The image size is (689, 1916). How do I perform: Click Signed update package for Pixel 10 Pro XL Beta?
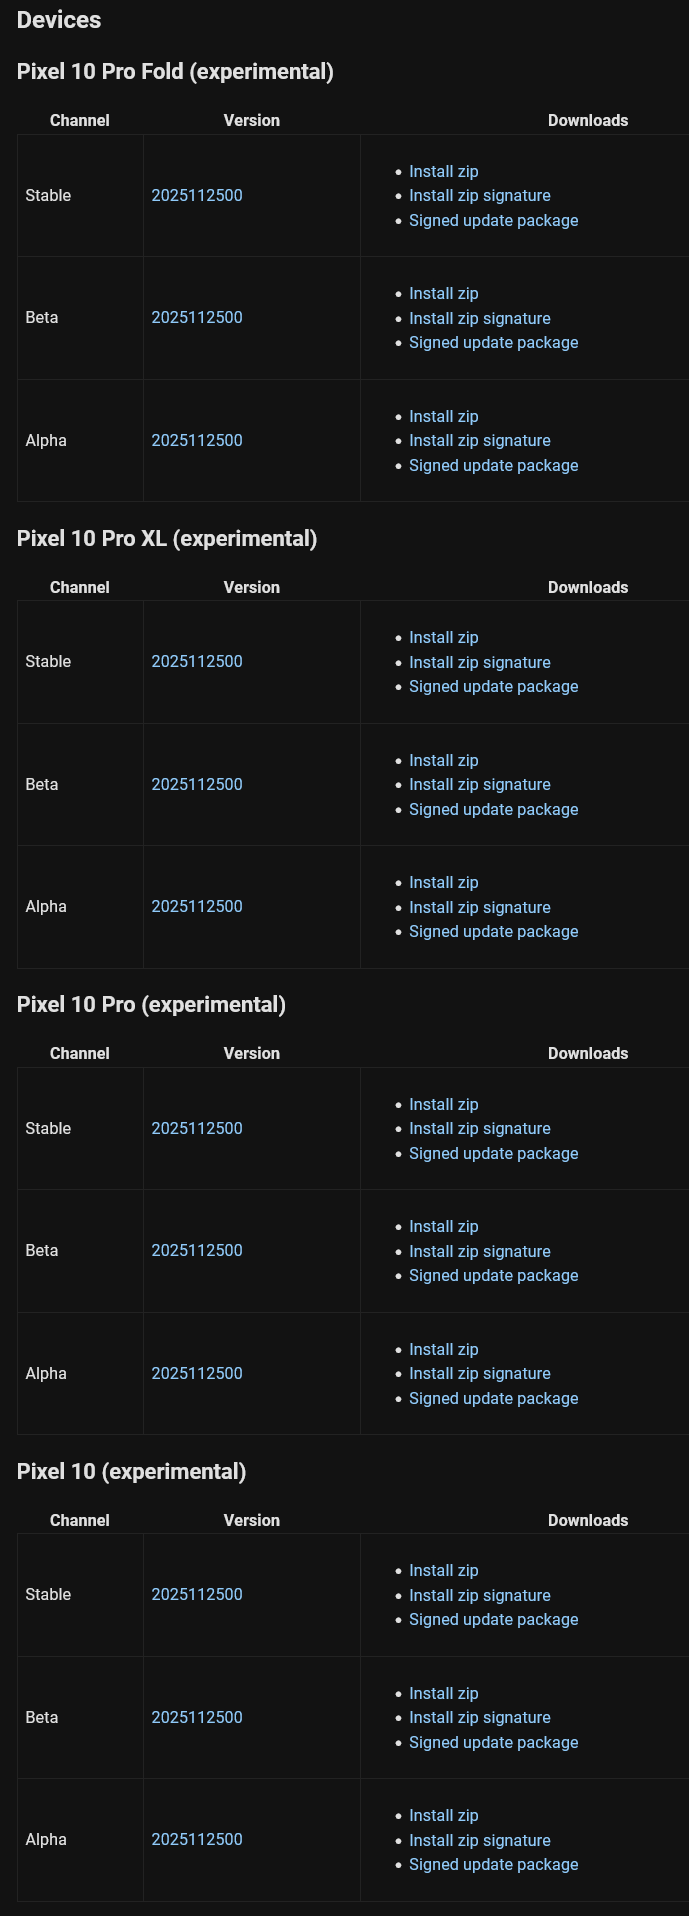click(493, 809)
